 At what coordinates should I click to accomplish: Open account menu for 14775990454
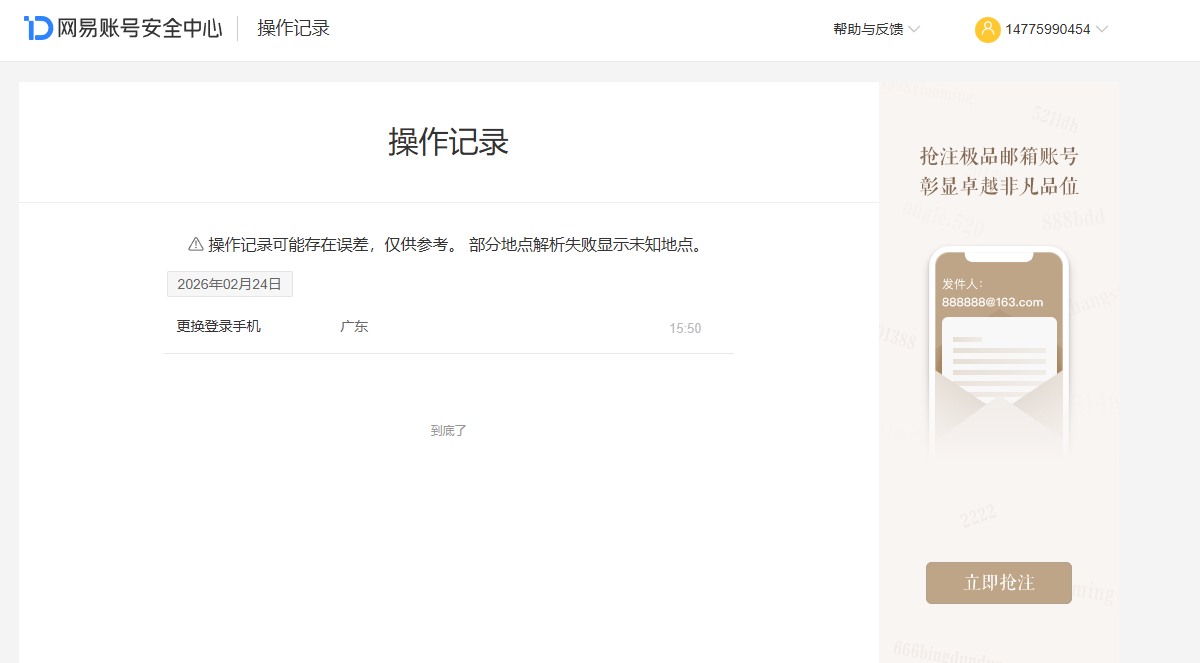click(1048, 29)
